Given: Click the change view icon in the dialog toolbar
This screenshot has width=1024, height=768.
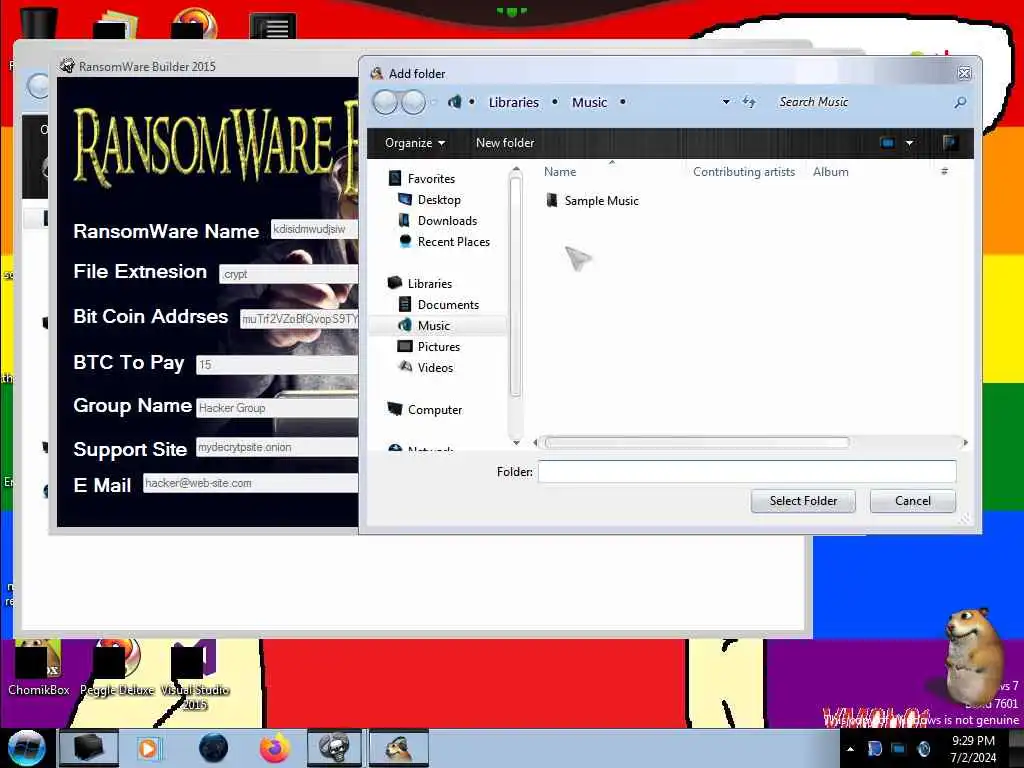Looking at the screenshot, I should (x=887, y=142).
